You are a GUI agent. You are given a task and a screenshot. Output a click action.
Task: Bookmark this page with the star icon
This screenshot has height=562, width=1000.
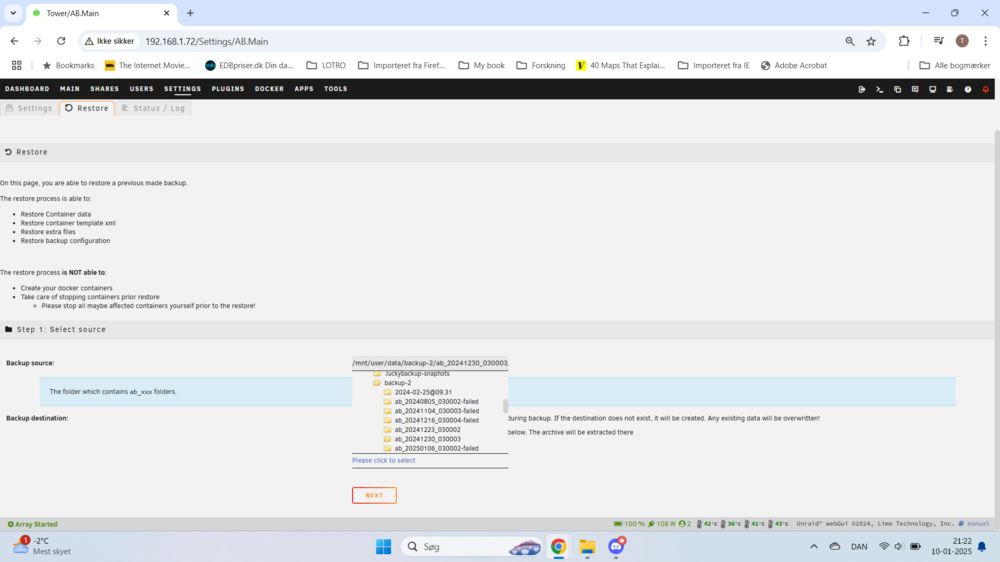point(871,41)
